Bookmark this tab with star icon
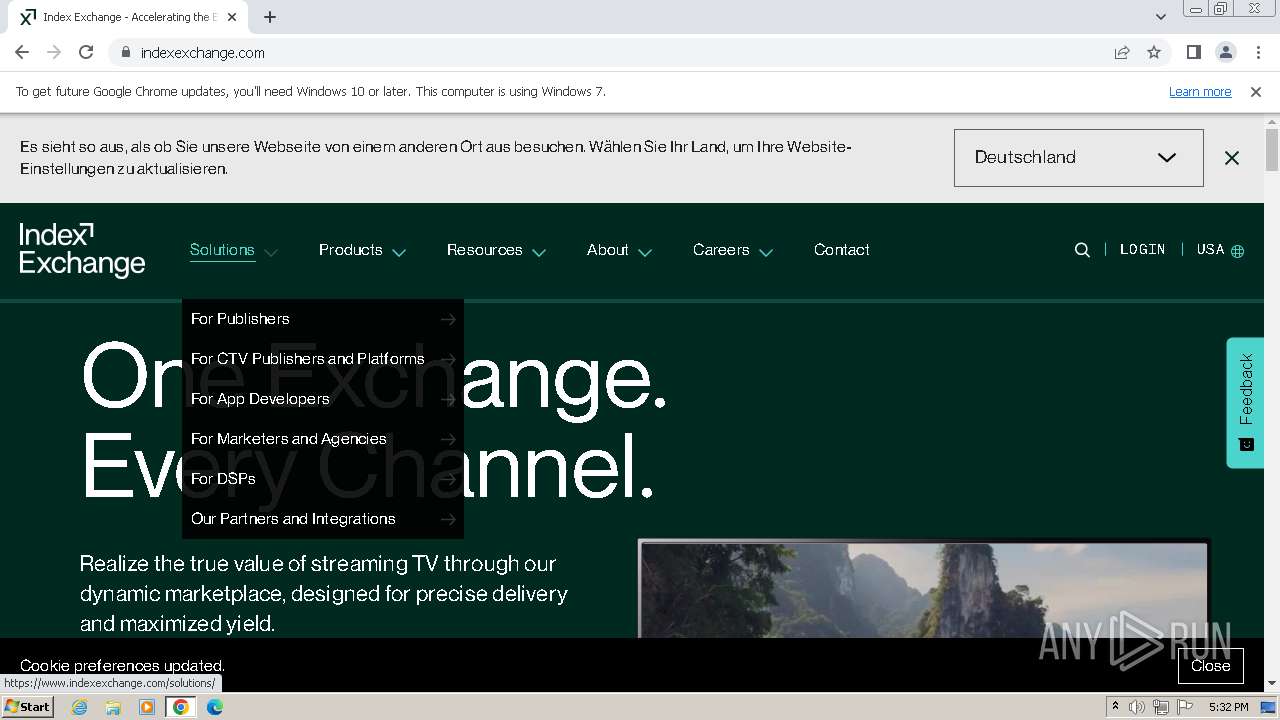Viewport: 1280px width, 720px height. pos(1154,52)
